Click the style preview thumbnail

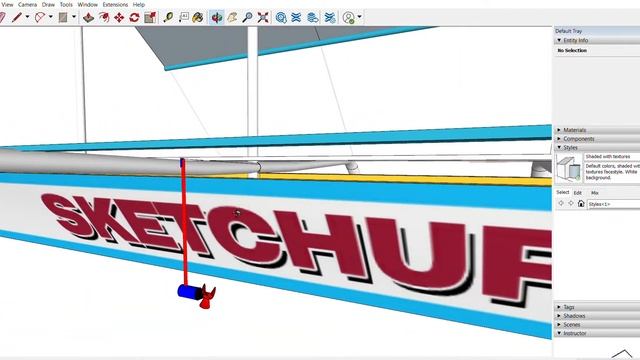(x=569, y=169)
